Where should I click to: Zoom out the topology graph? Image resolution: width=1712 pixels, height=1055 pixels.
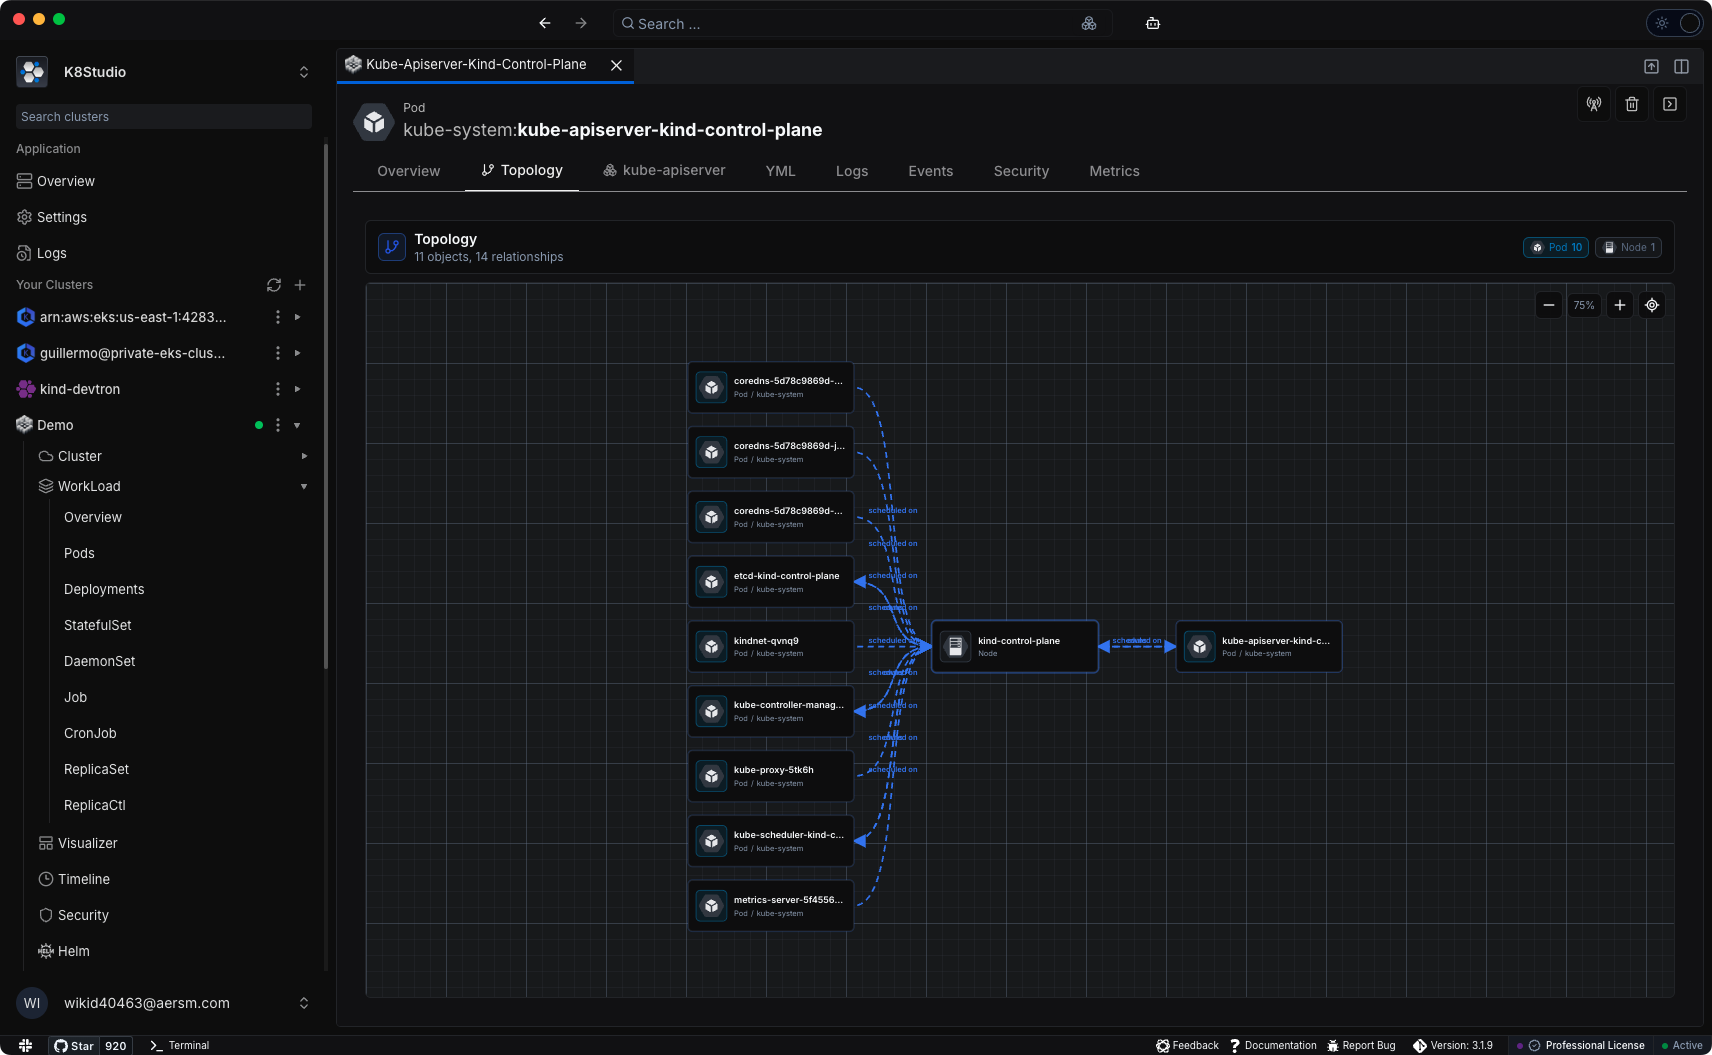click(1549, 305)
